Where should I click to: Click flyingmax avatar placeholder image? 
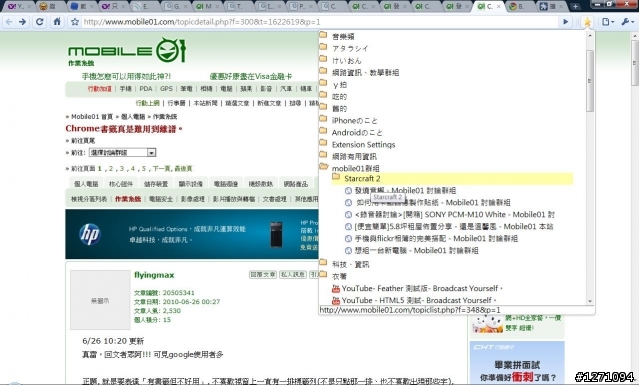[x=100, y=300]
